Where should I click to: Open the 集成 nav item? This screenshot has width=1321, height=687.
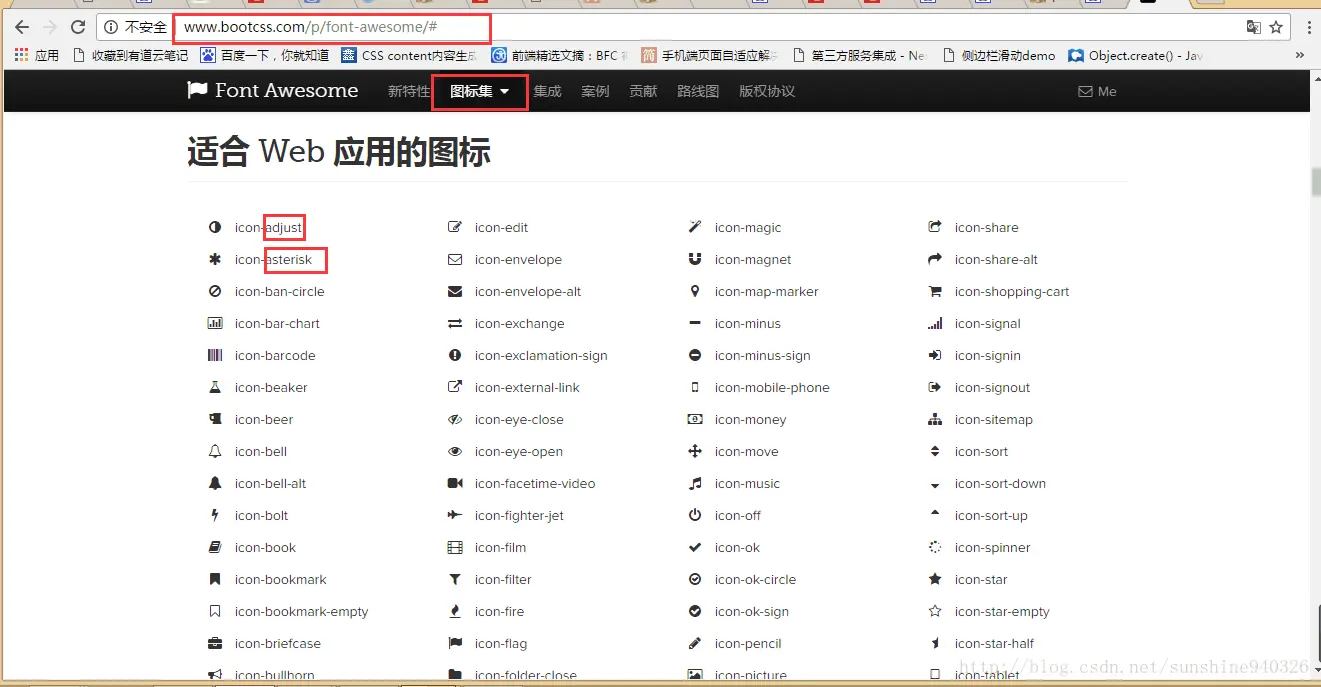coord(547,91)
